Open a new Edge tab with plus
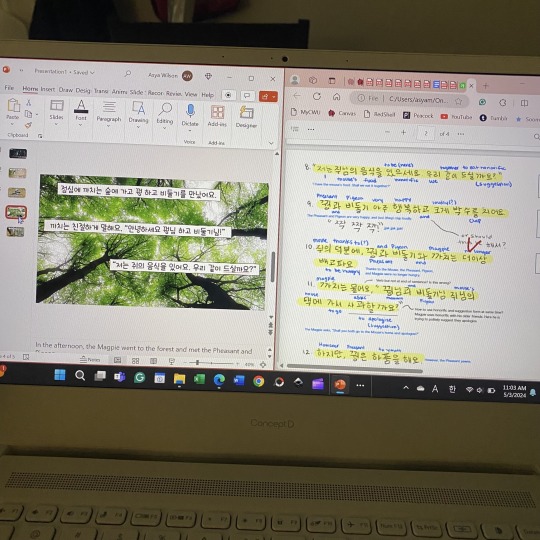Viewport: 540px width, 540px height. coord(486,86)
